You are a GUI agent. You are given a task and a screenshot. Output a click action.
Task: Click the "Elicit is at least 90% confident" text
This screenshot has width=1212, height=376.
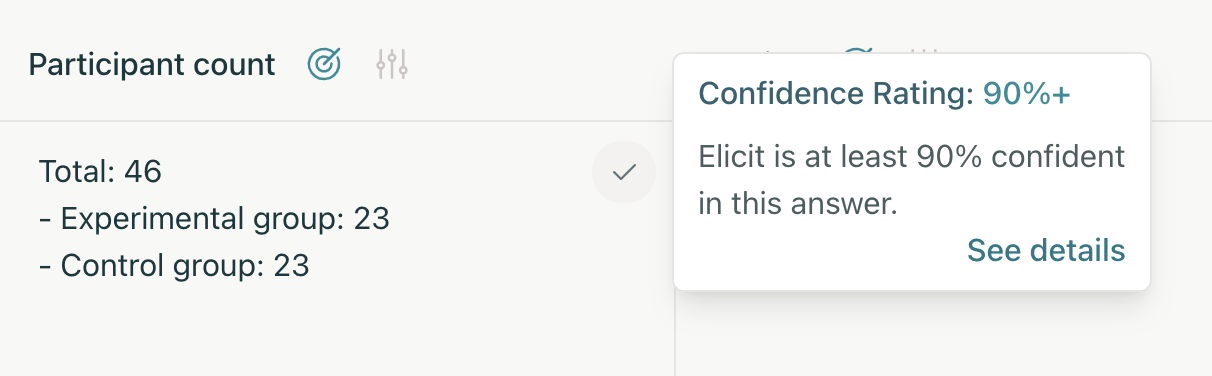click(x=912, y=157)
